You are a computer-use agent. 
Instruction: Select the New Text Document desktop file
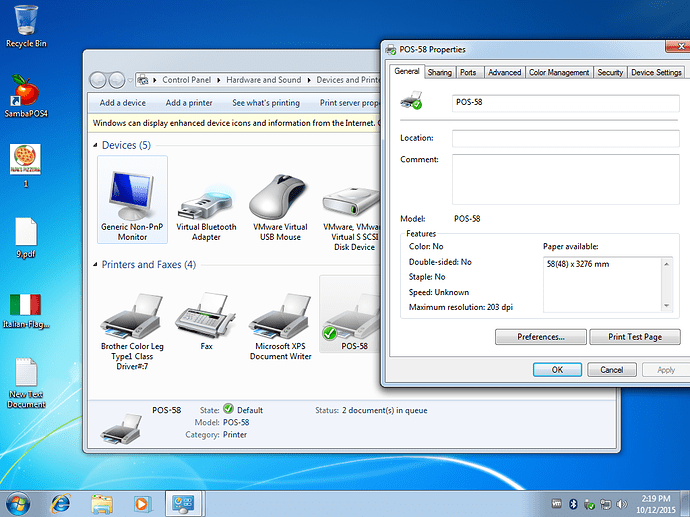coord(26,383)
